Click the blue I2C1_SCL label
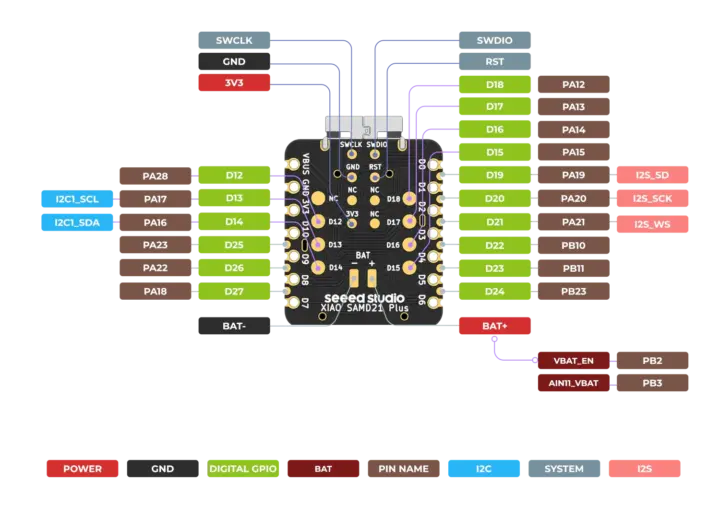The width and height of the screenshot is (720, 505). (x=77, y=199)
